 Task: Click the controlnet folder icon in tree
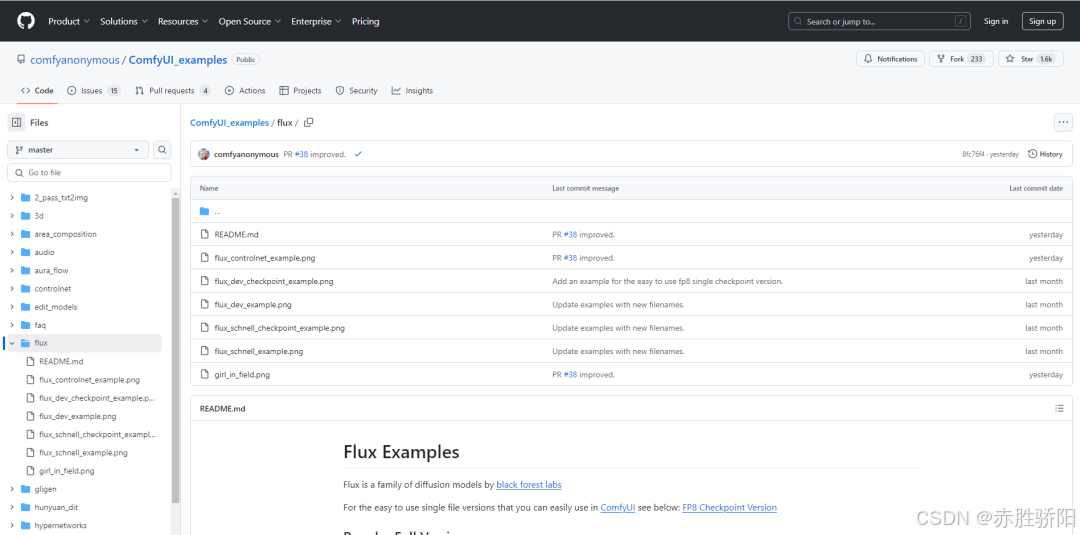(25, 289)
